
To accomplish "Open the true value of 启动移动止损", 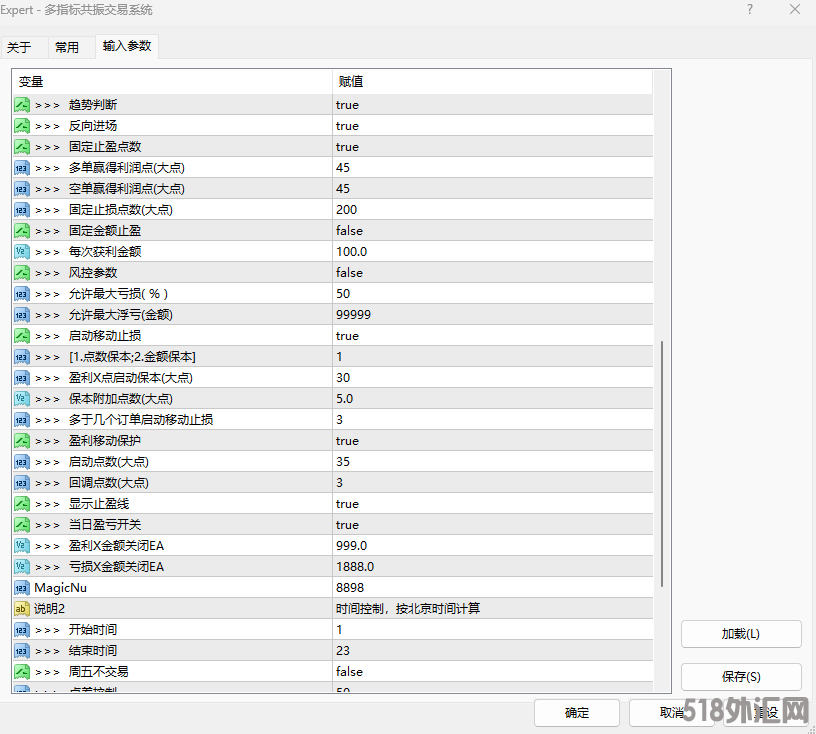I will point(492,336).
